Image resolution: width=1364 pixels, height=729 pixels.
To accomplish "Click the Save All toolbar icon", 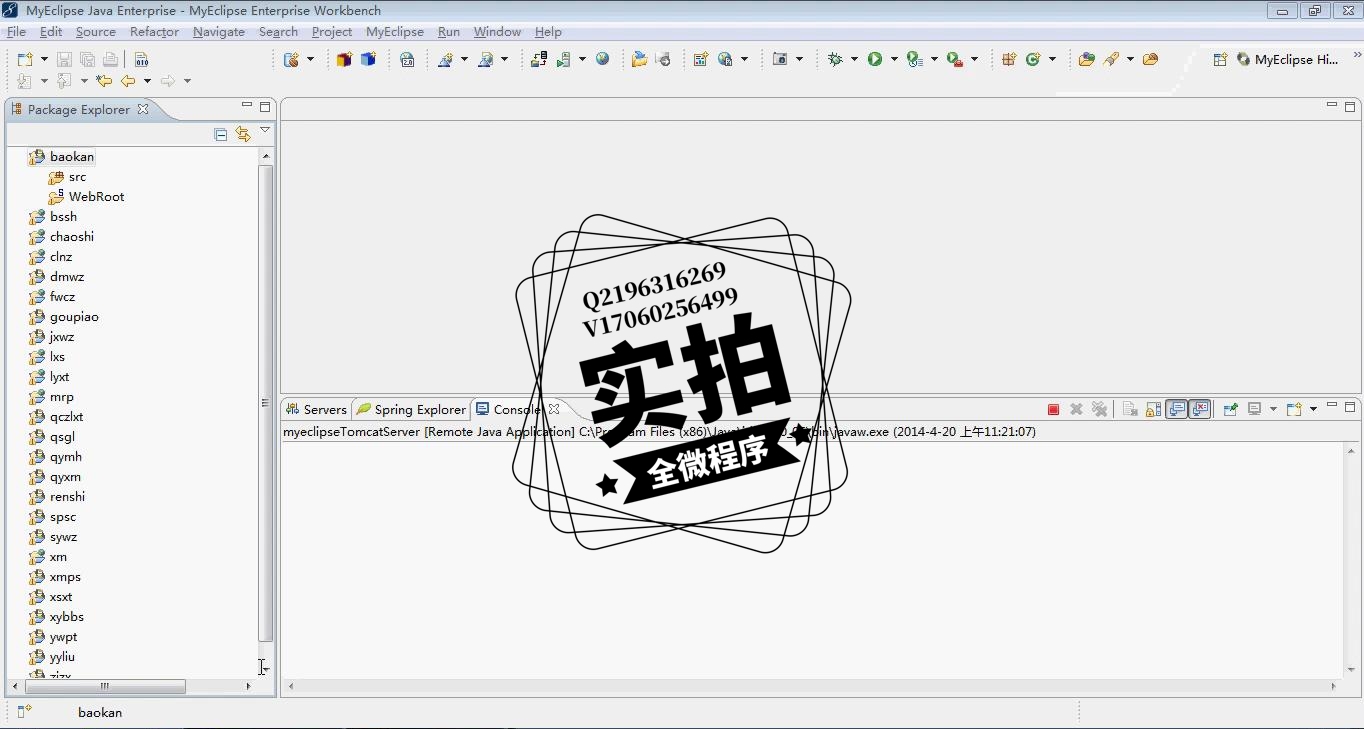I will pos(87,60).
